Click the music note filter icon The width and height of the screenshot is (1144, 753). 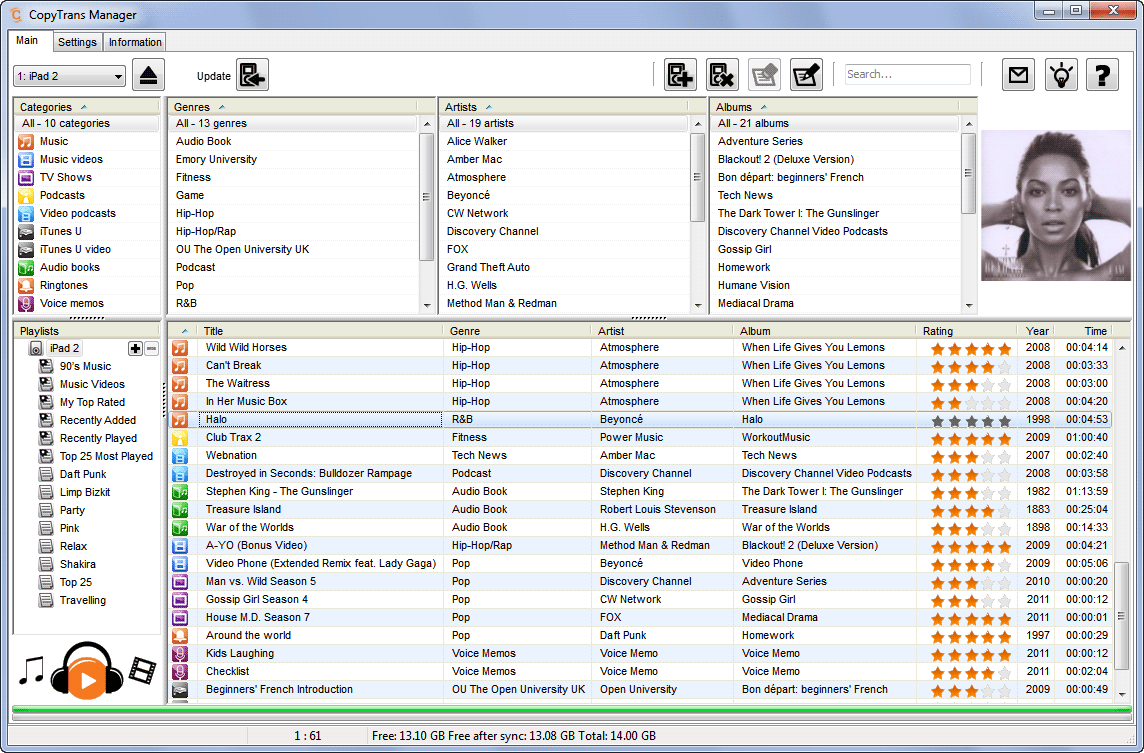(x=31, y=670)
